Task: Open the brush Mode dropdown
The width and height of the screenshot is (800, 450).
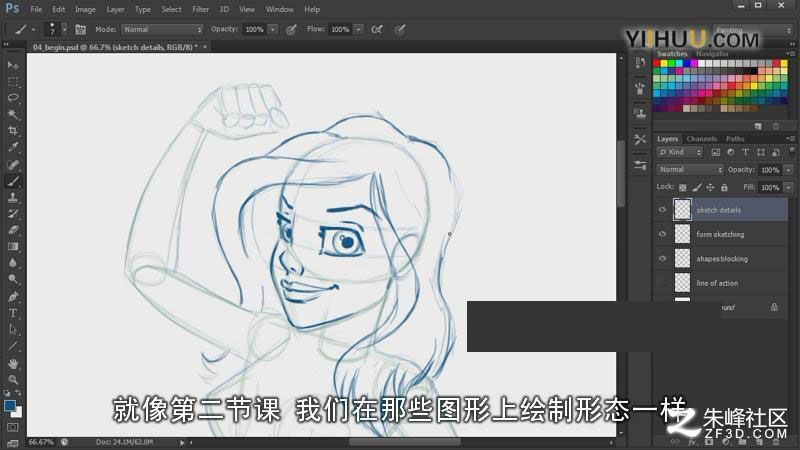Action: click(x=162, y=30)
